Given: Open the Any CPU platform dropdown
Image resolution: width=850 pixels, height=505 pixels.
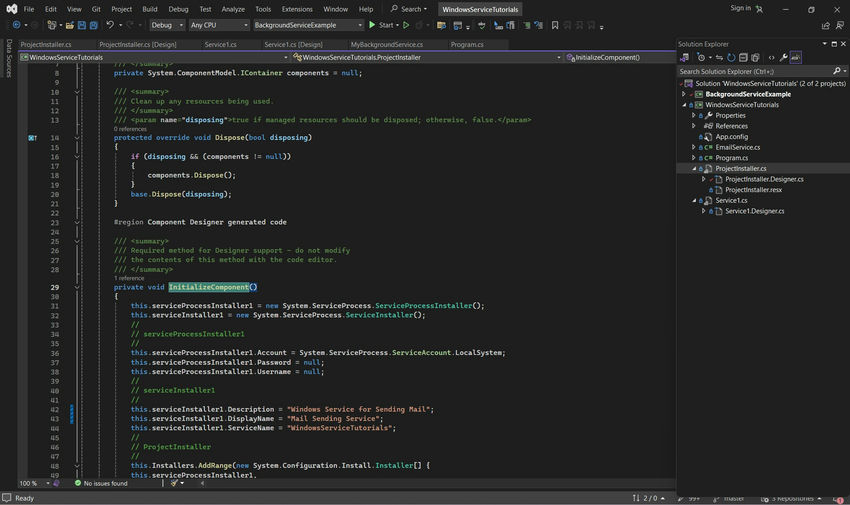Looking at the screenshot, I should point(218,25).
